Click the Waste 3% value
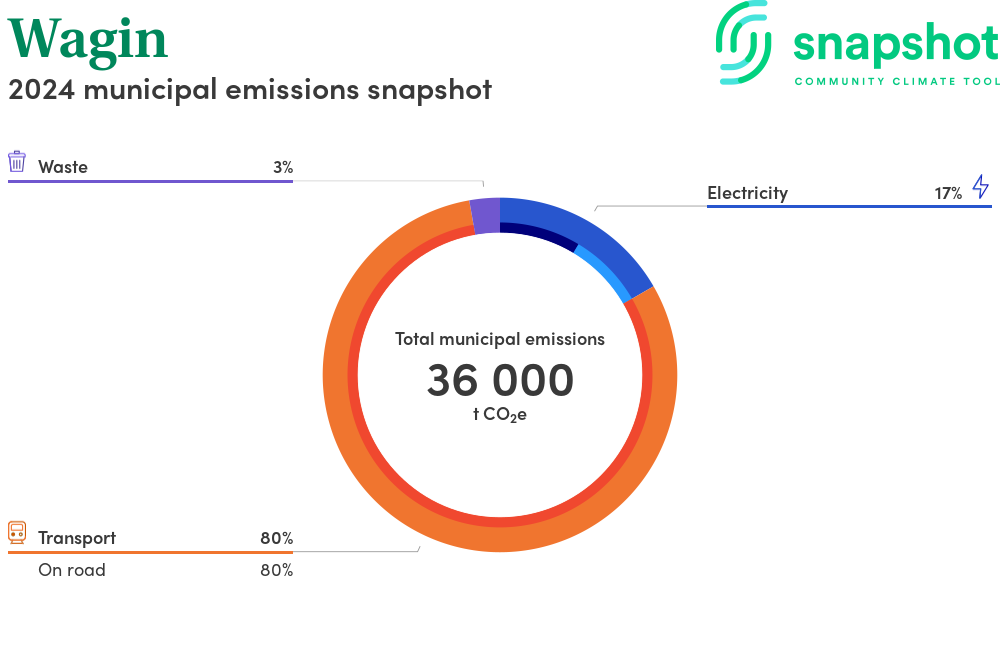 click(282, 167)
